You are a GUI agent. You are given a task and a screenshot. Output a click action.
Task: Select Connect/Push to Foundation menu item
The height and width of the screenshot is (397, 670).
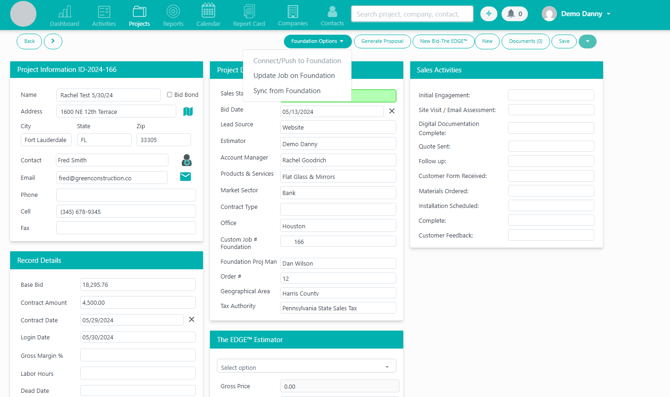point(297,61)
